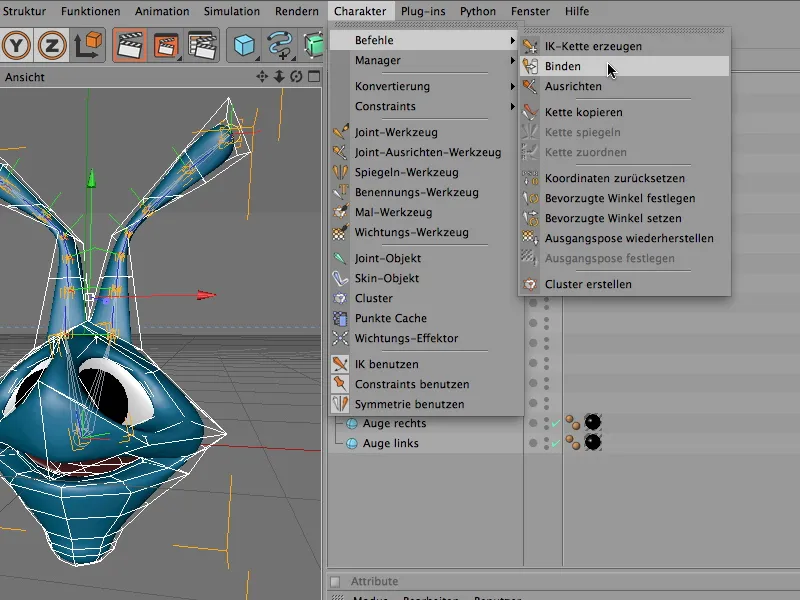
Task: Render to Picture Viewer icon
Action: point(166,45)
